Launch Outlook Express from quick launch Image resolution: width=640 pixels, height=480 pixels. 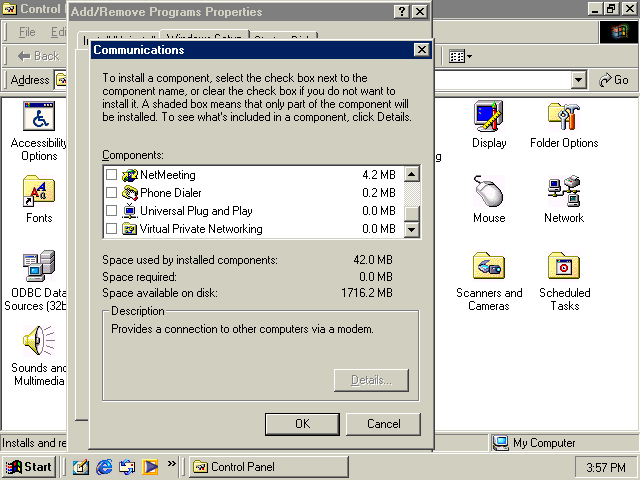[x=127, y=467]
